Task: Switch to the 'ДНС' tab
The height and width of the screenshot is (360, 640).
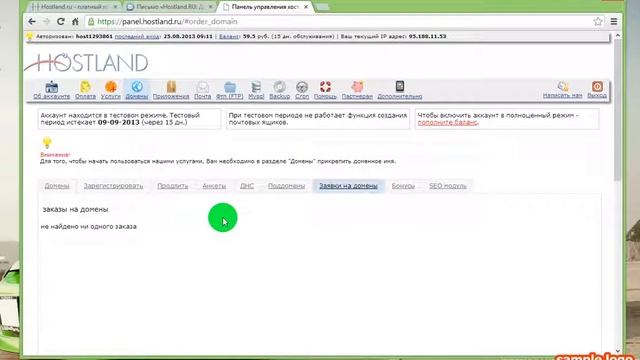Action: pos(247,186)
